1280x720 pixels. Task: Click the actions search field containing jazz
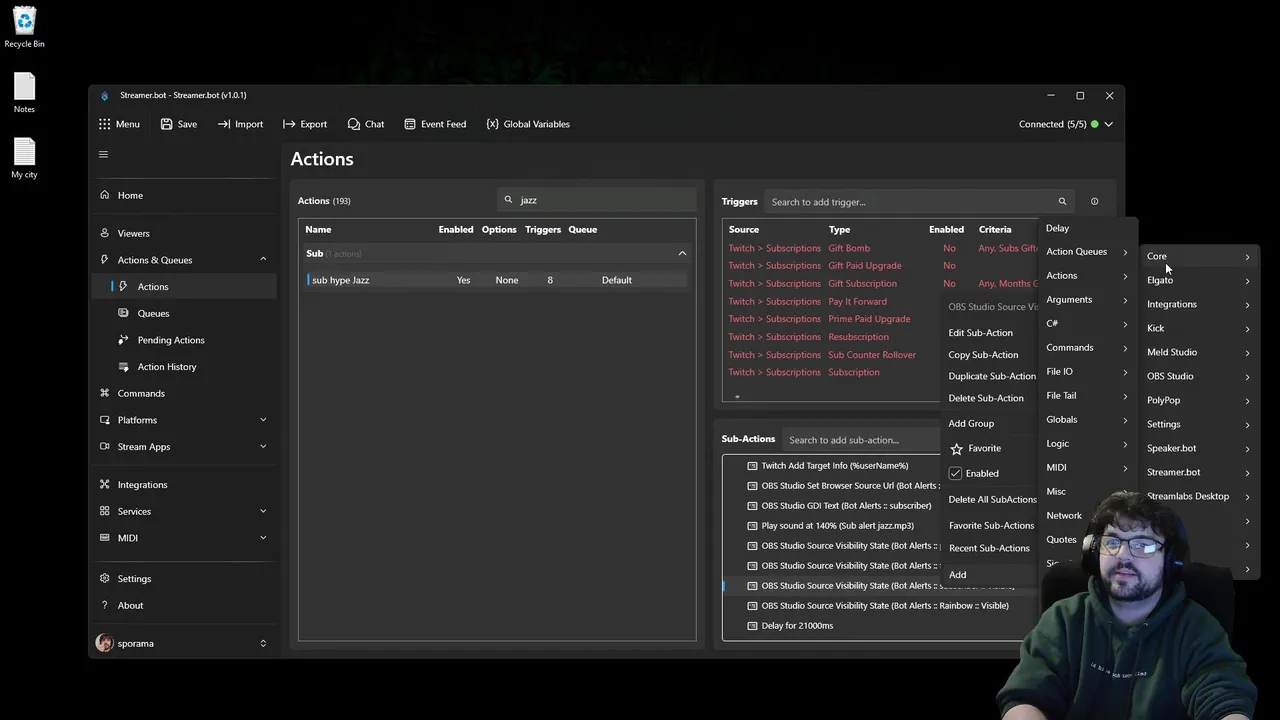coord(596,200)
